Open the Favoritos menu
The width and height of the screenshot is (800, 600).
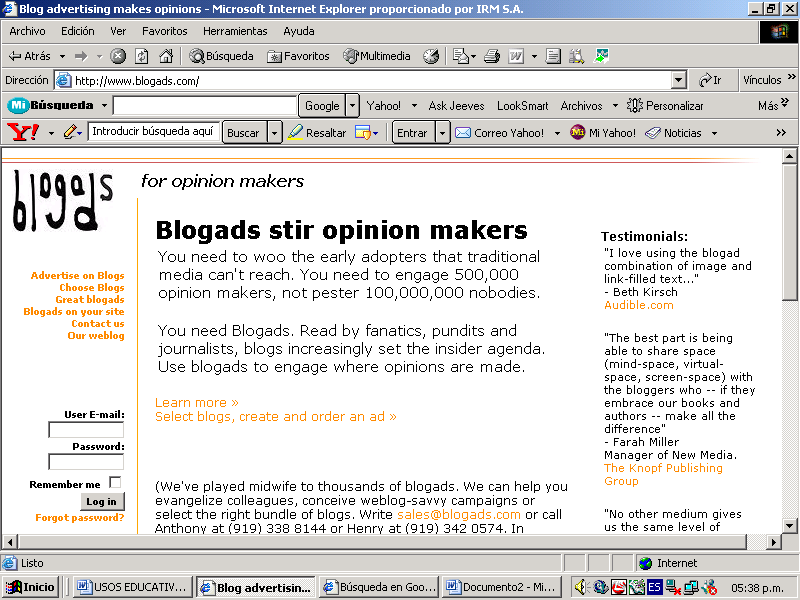[x=164, y=31]
